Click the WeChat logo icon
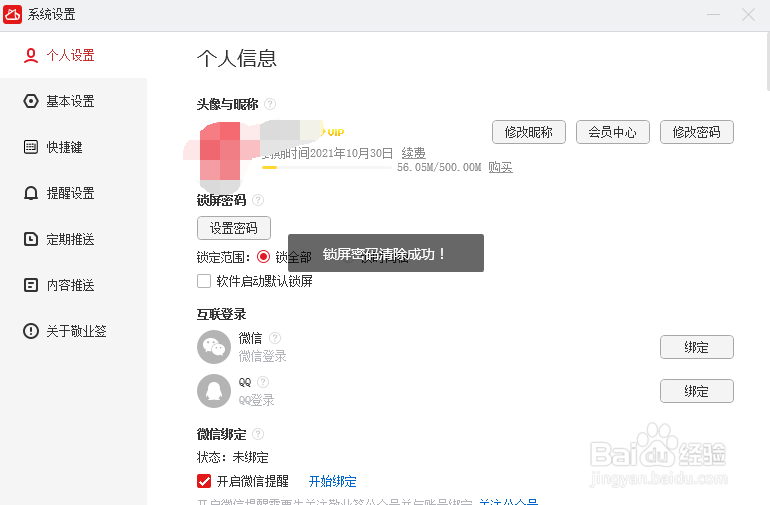This screenshot has width=770, height=505. [x=213, y=347]
